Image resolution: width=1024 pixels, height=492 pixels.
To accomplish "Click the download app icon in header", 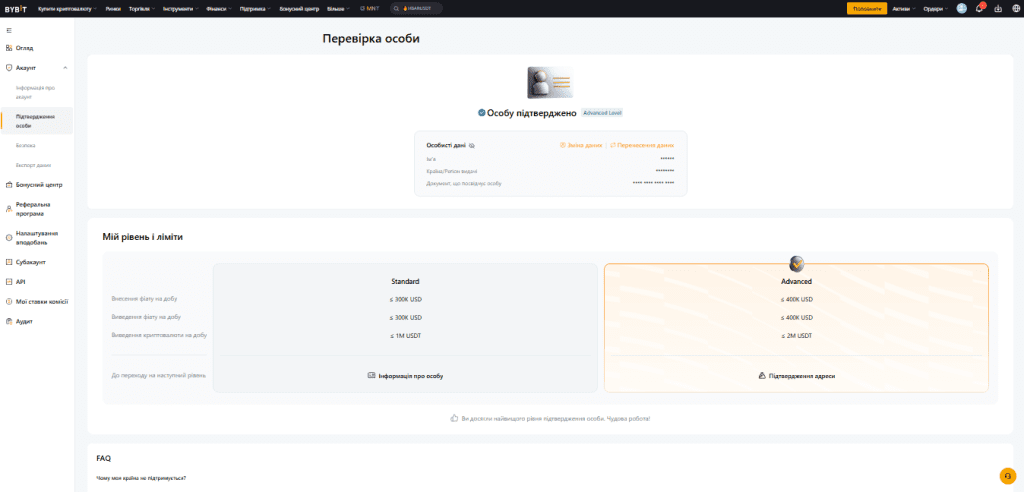I will tap(997, 8).
